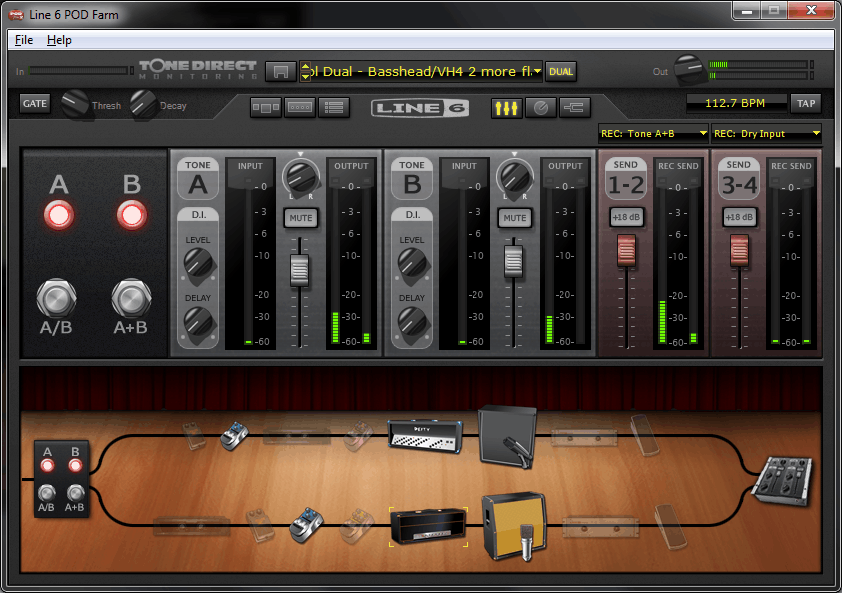Select the dimmed orange pedal before Tone A amp
This screenshot has width=842, height=593.
pyautogui.click(x=359, y=436)
